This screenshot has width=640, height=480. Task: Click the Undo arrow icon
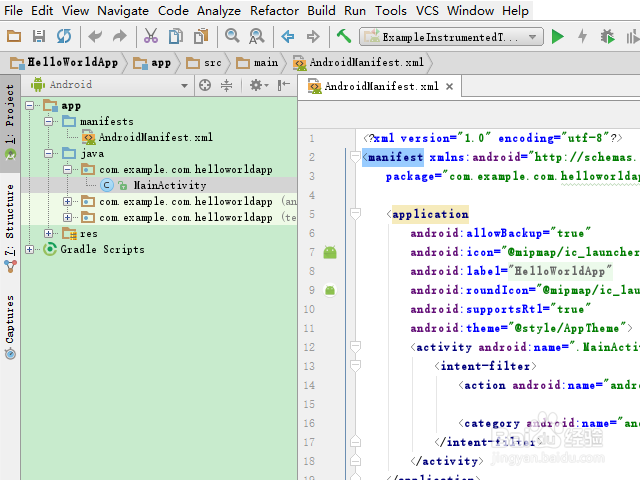[95, 37]
